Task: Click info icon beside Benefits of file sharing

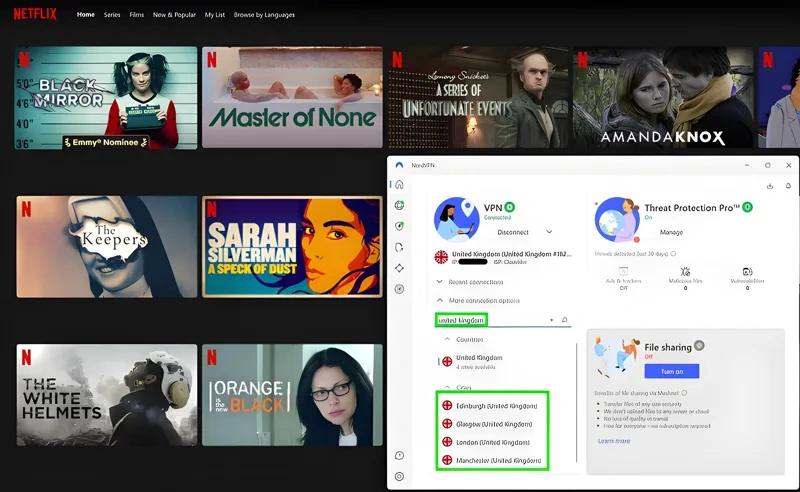Action: click(684, 393)
